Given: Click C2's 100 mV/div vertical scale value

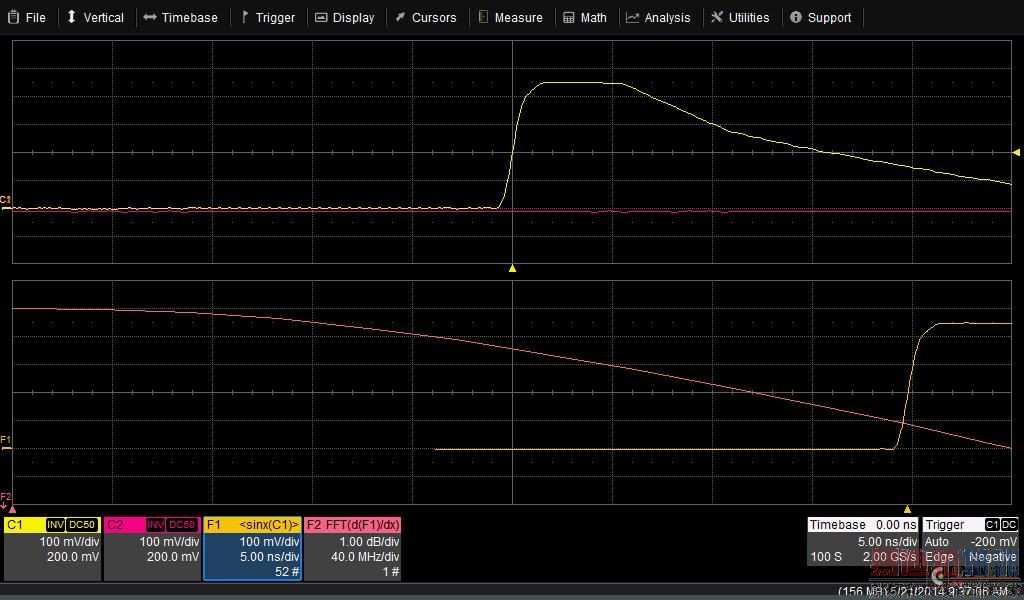Looking at the screenshot, I should (169, 541).
